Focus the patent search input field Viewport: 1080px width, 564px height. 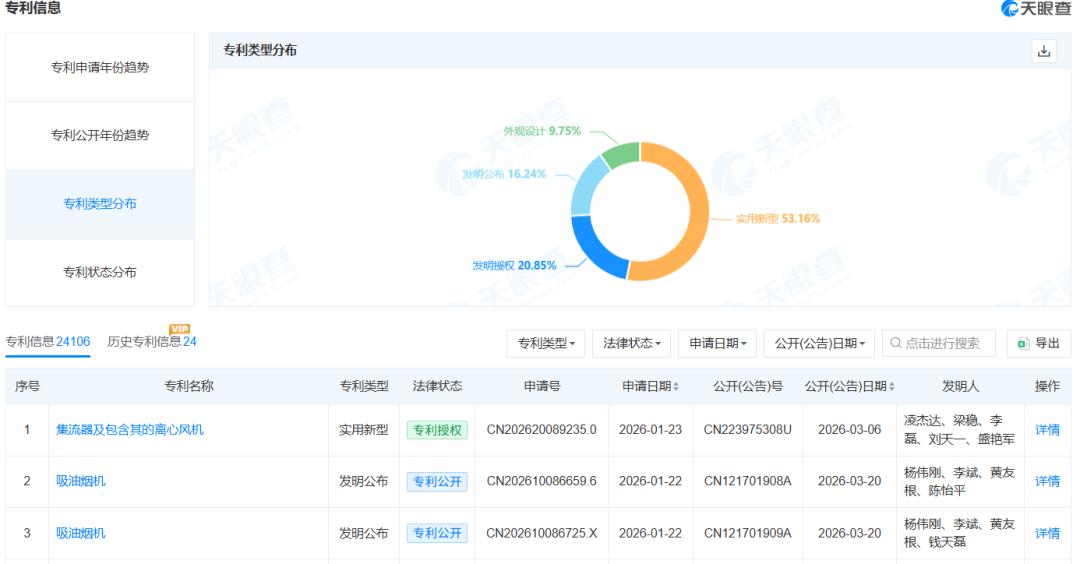[945, 343]
